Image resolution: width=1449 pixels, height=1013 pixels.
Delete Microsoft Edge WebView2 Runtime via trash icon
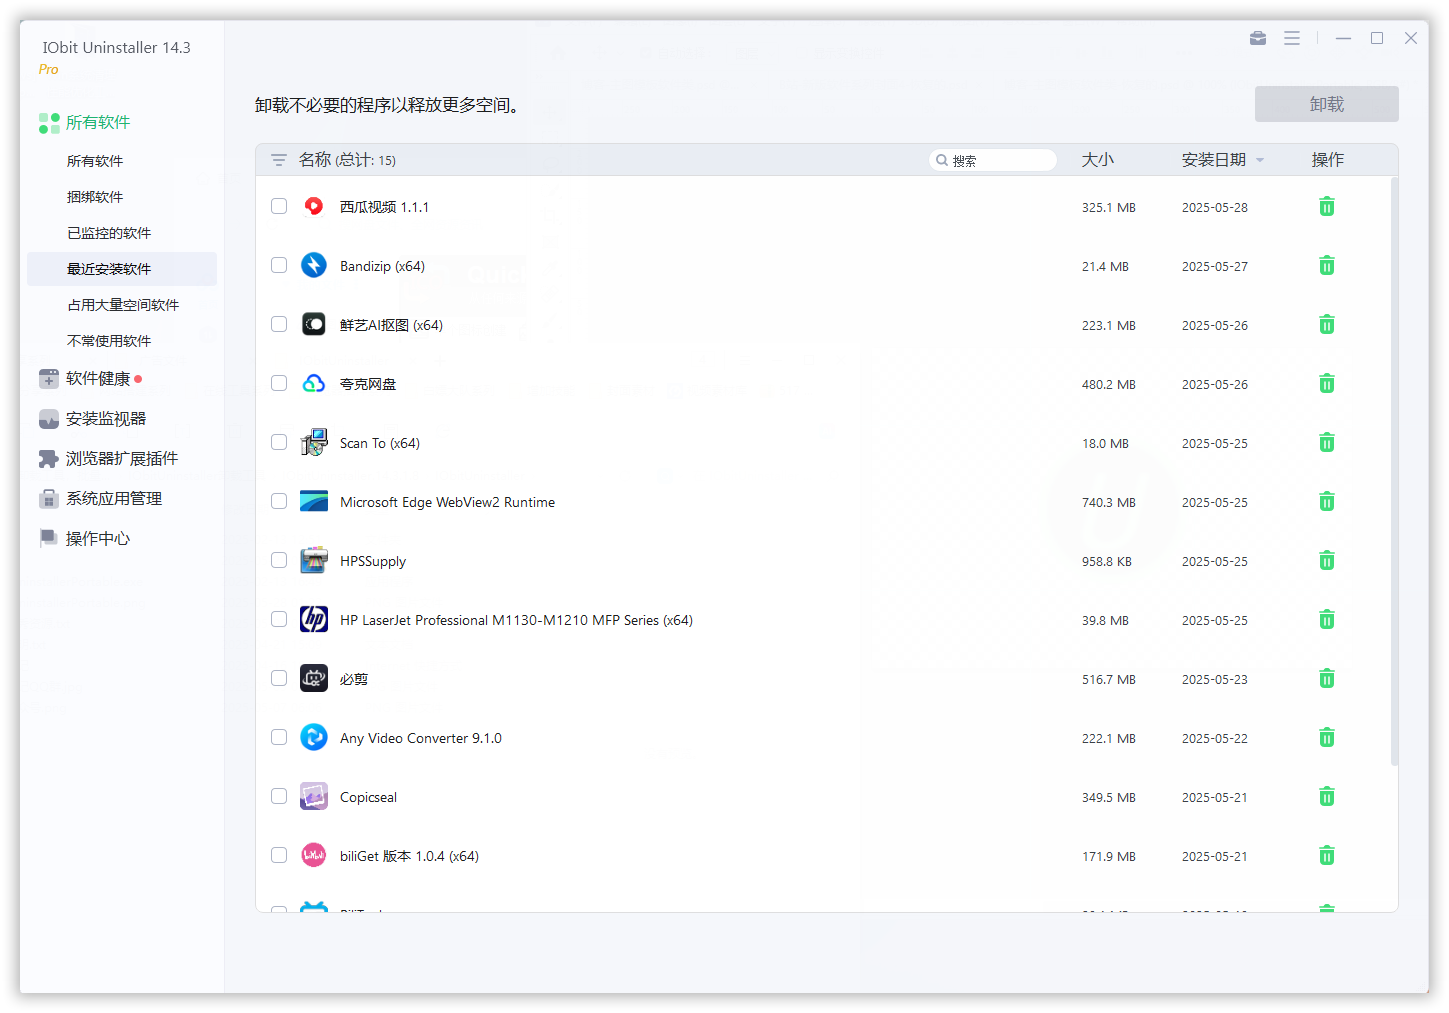pos(1327,502)
